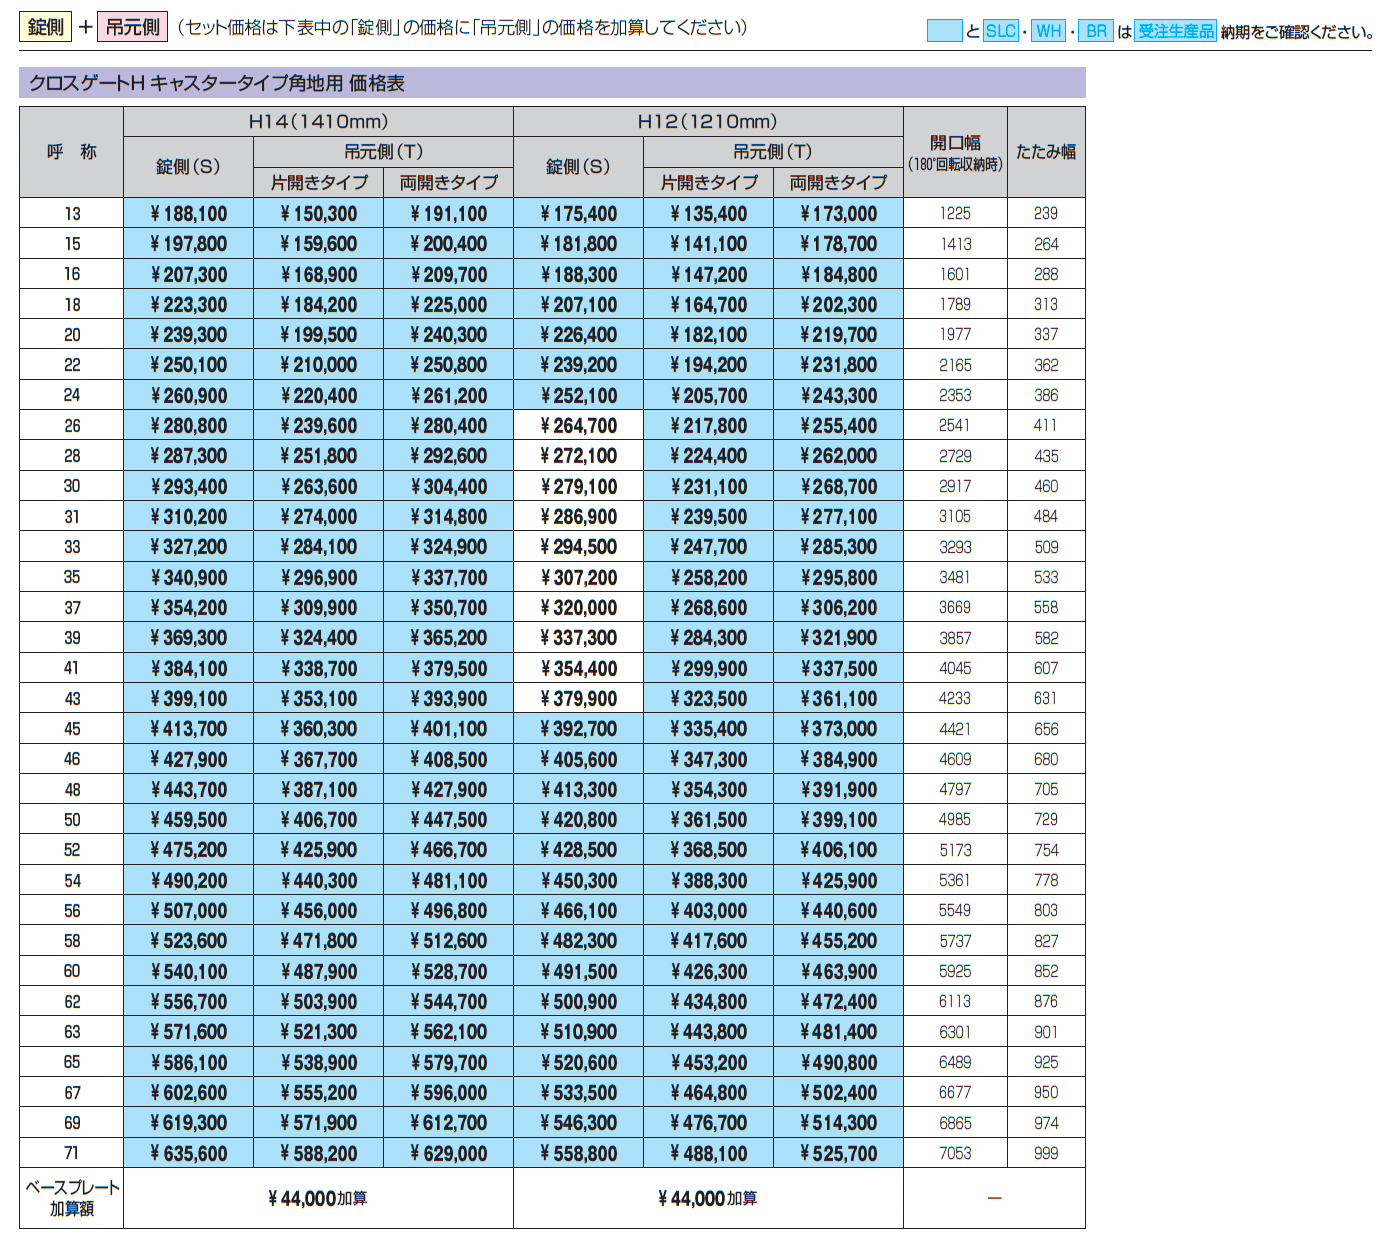1394x1240 pixels.
Task: Select the SLC color code label
Action: point(1000,31)
